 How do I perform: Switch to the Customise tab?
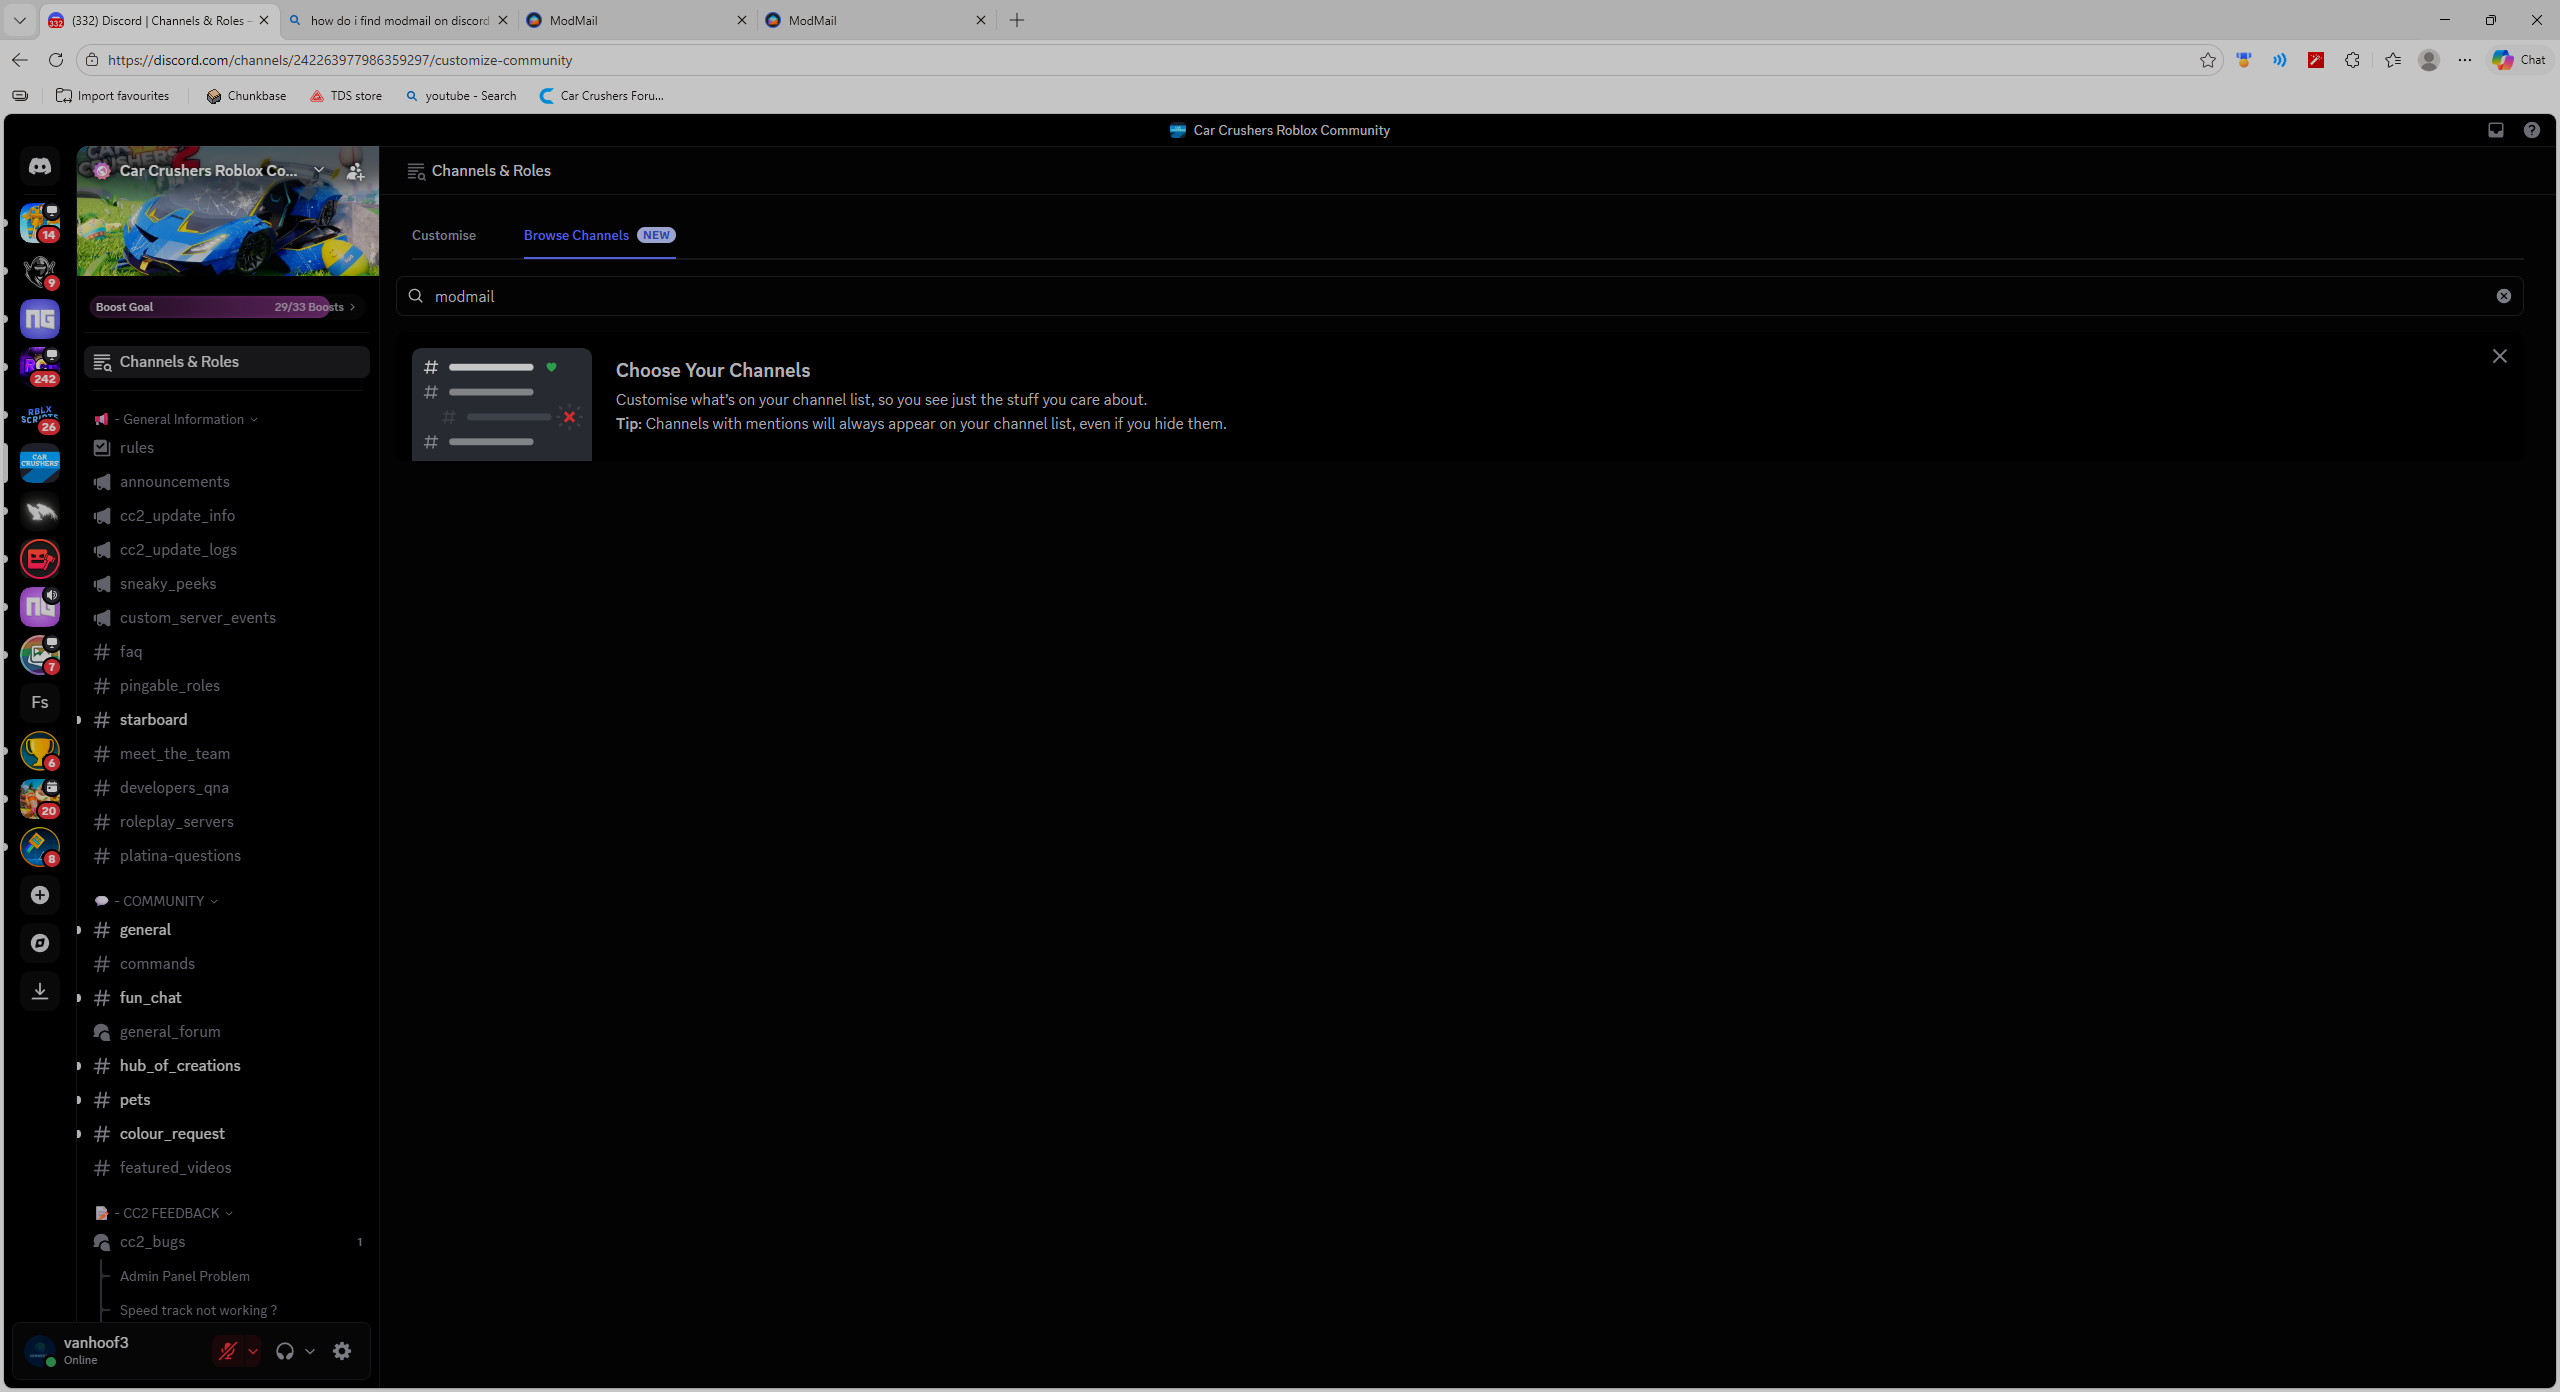(x=444, y=235)
